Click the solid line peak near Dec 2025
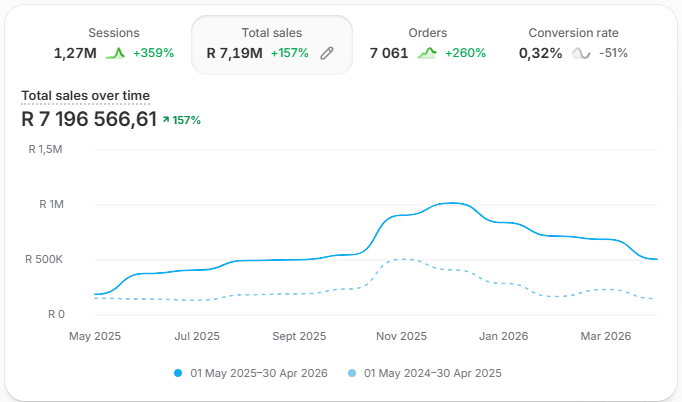Screen dimensions: 682x402 (453, 203)
